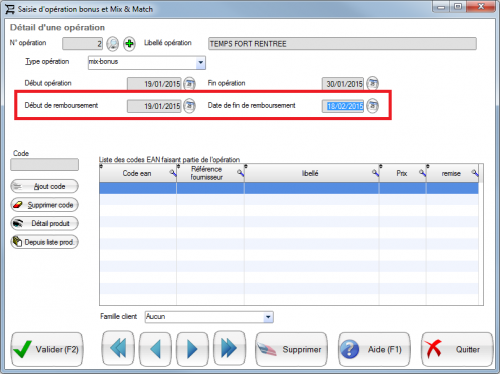This screenshot has width=500, height=374.
Task: Select the highlighted first row in EAN list
Action: (289, 188)
